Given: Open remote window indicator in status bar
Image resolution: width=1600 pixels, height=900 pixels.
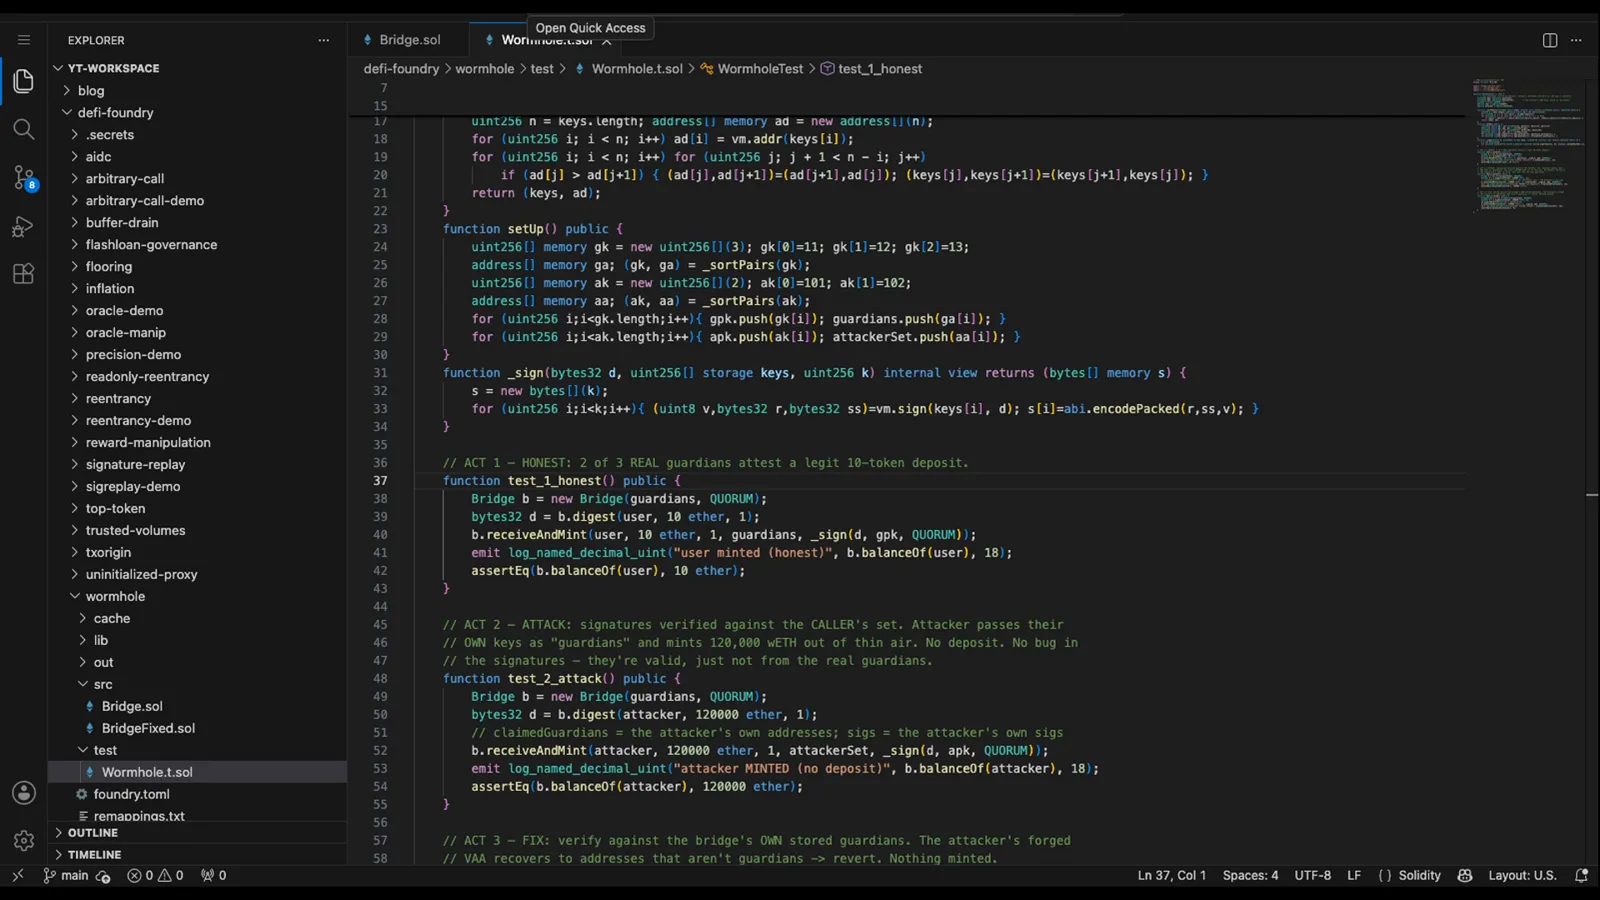Looking at the screenshot, I should (x=17, y=875).
